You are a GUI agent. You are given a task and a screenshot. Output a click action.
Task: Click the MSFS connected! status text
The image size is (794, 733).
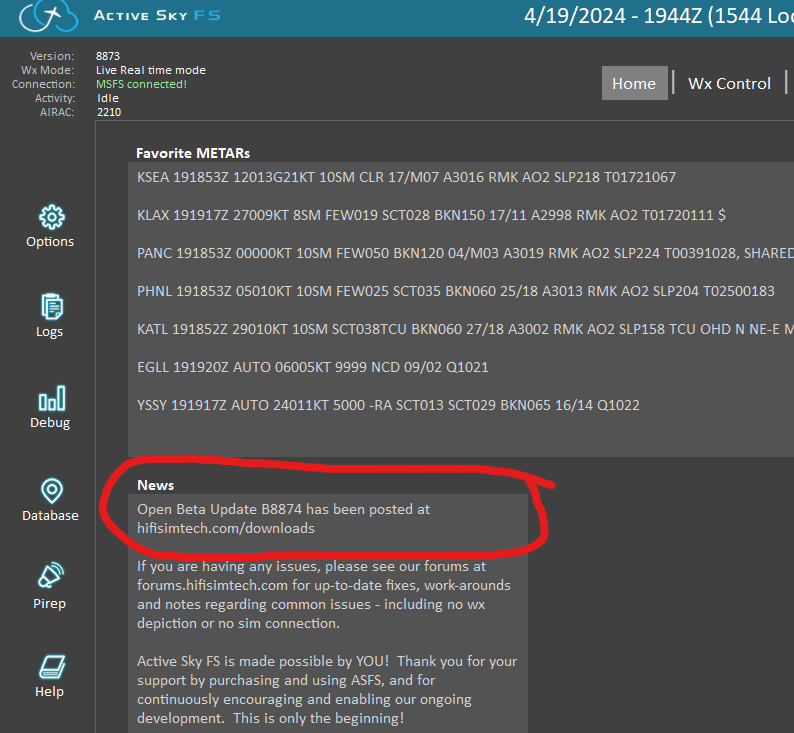141,84
